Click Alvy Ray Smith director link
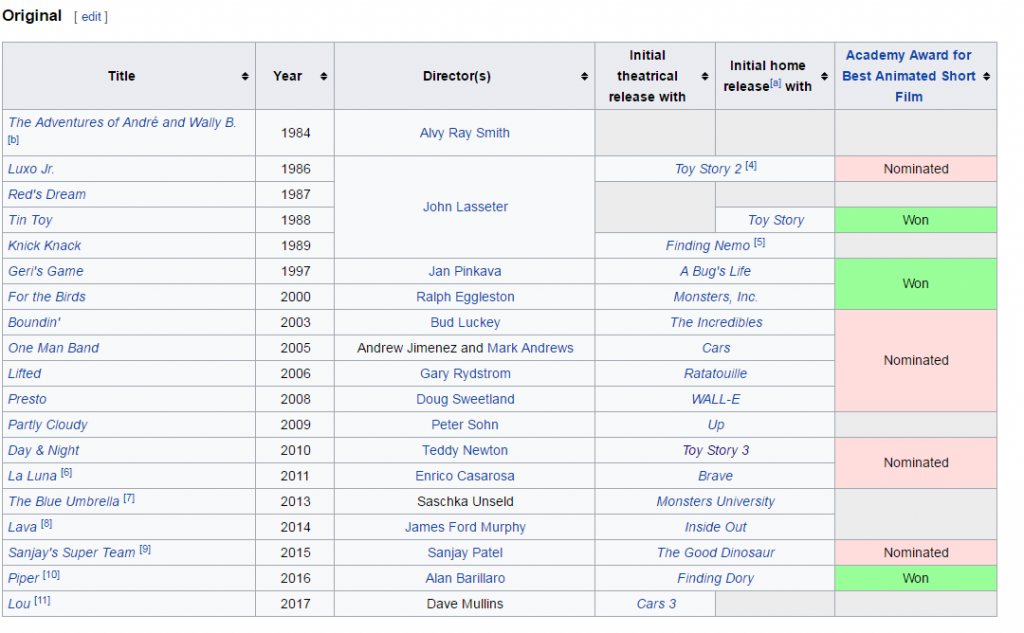The width and height of the screenshot is (1024, 633). click(465, 133)
